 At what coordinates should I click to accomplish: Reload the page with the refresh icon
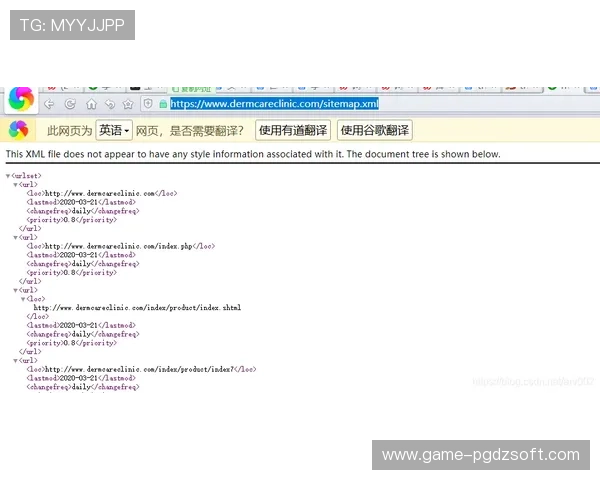tap(70, 103)
